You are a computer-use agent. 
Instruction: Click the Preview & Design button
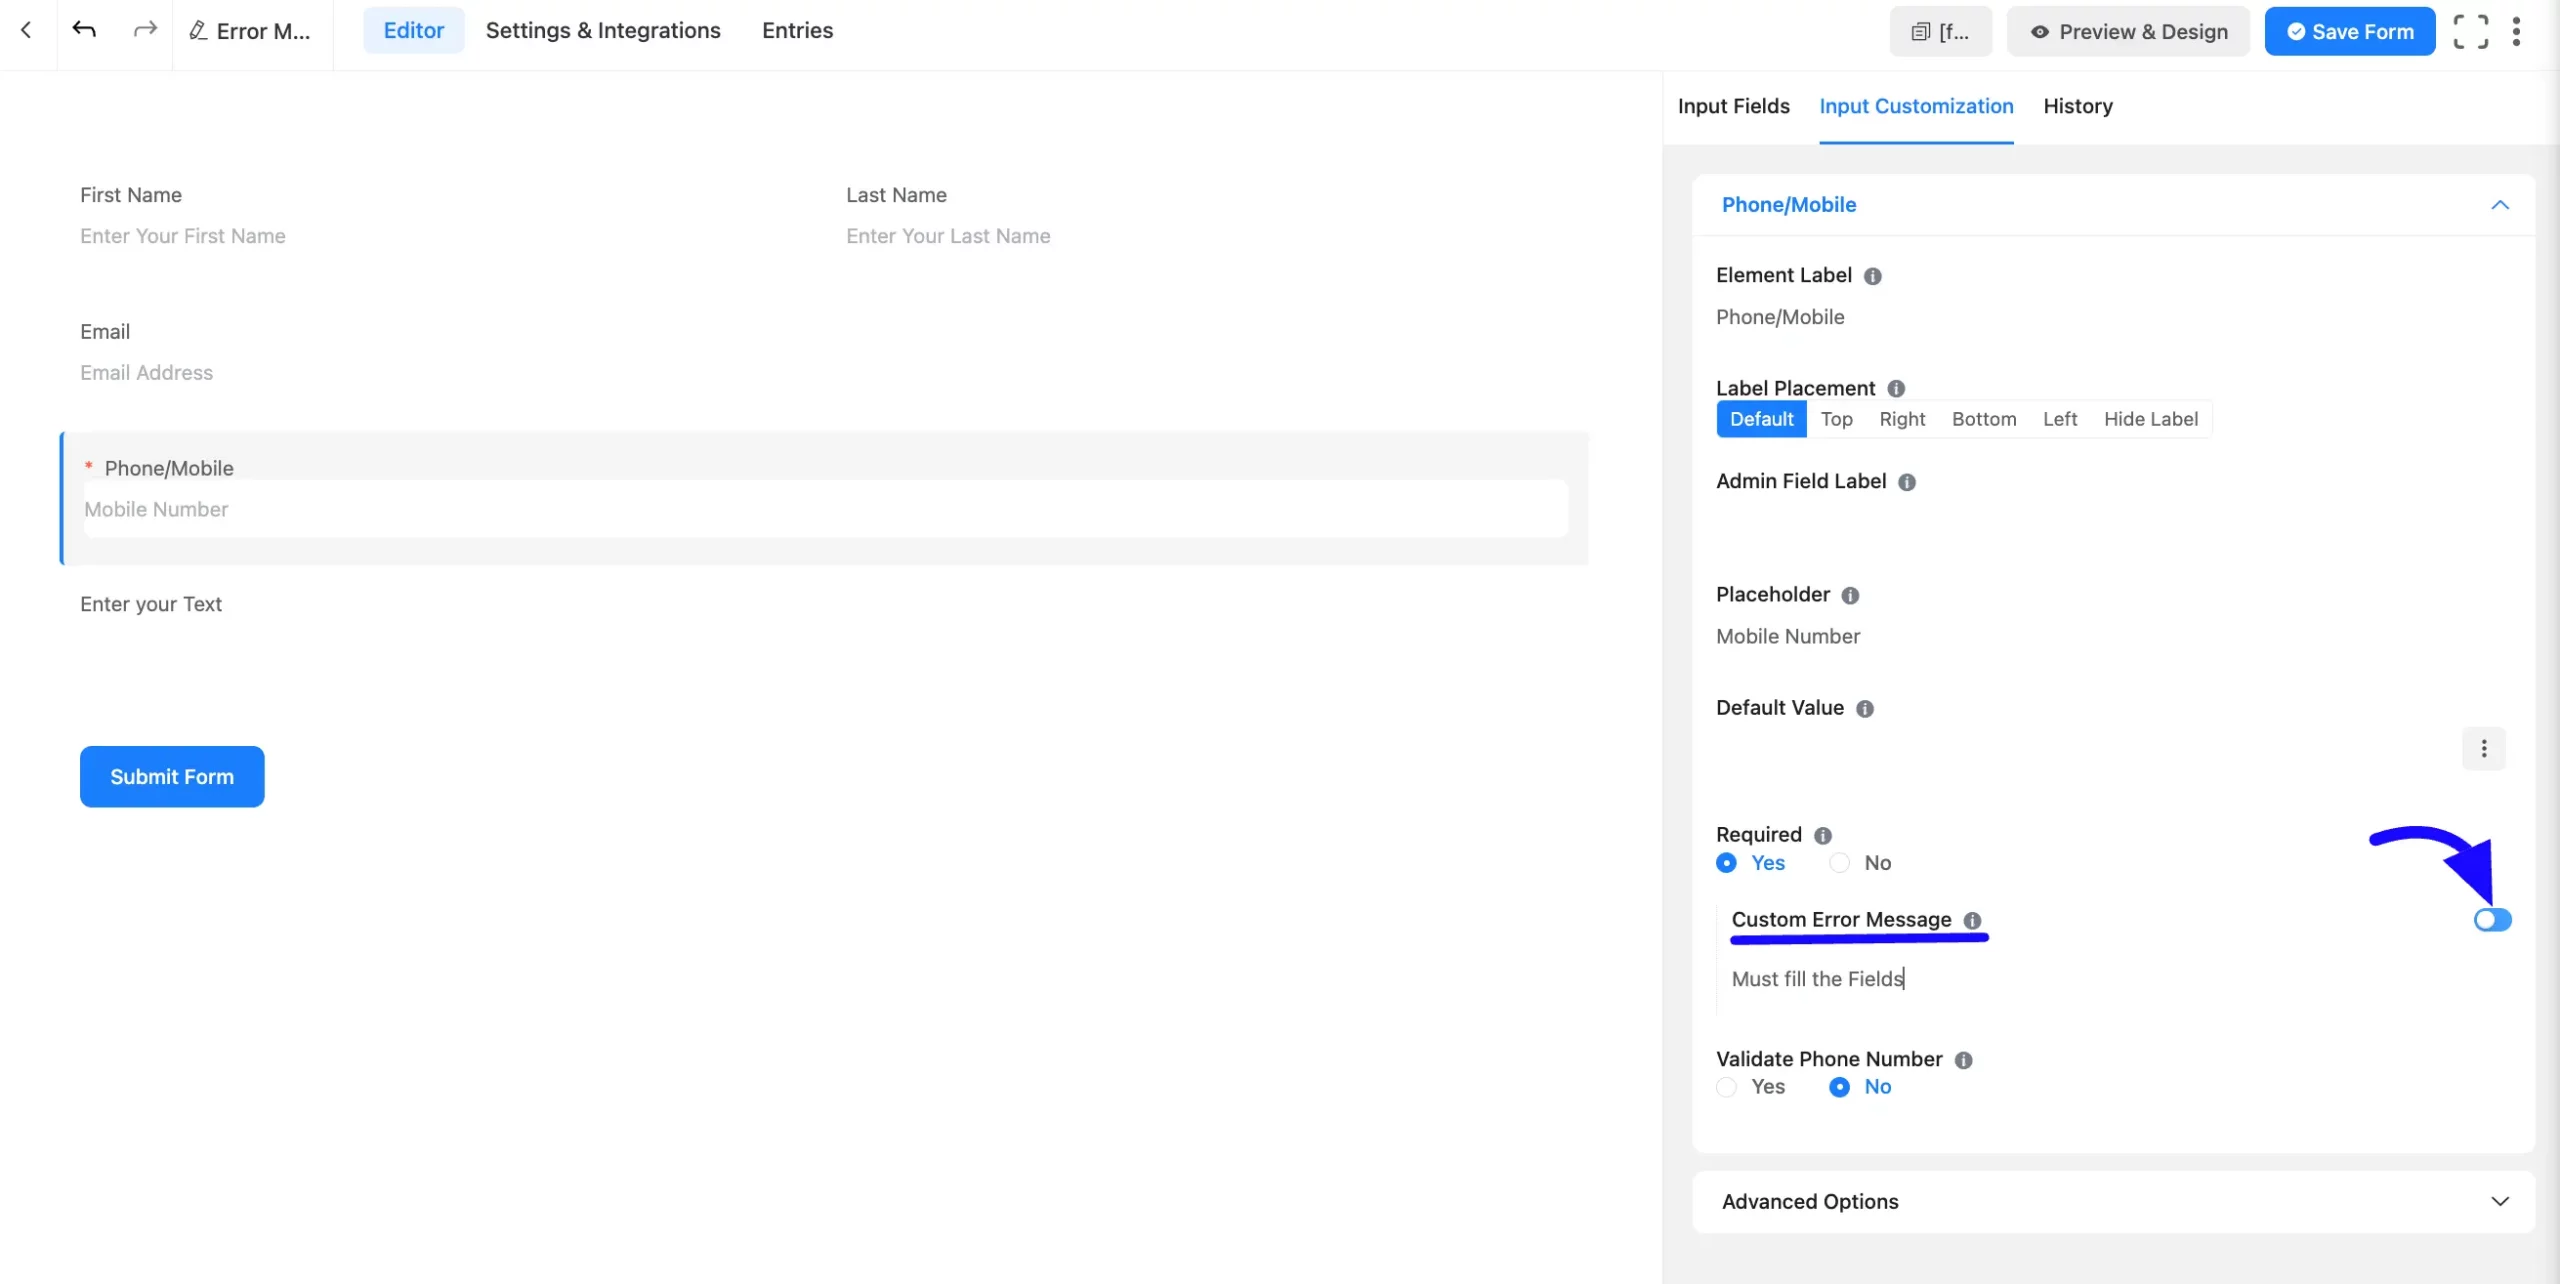[2128, 31]
